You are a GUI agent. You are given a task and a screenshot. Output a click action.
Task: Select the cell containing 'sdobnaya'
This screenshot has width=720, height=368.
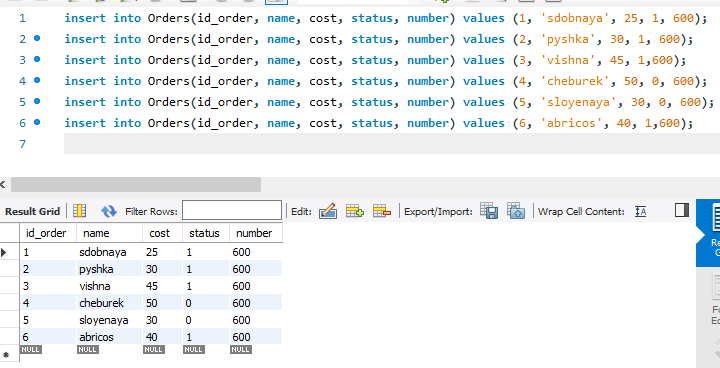coord(109,252)
